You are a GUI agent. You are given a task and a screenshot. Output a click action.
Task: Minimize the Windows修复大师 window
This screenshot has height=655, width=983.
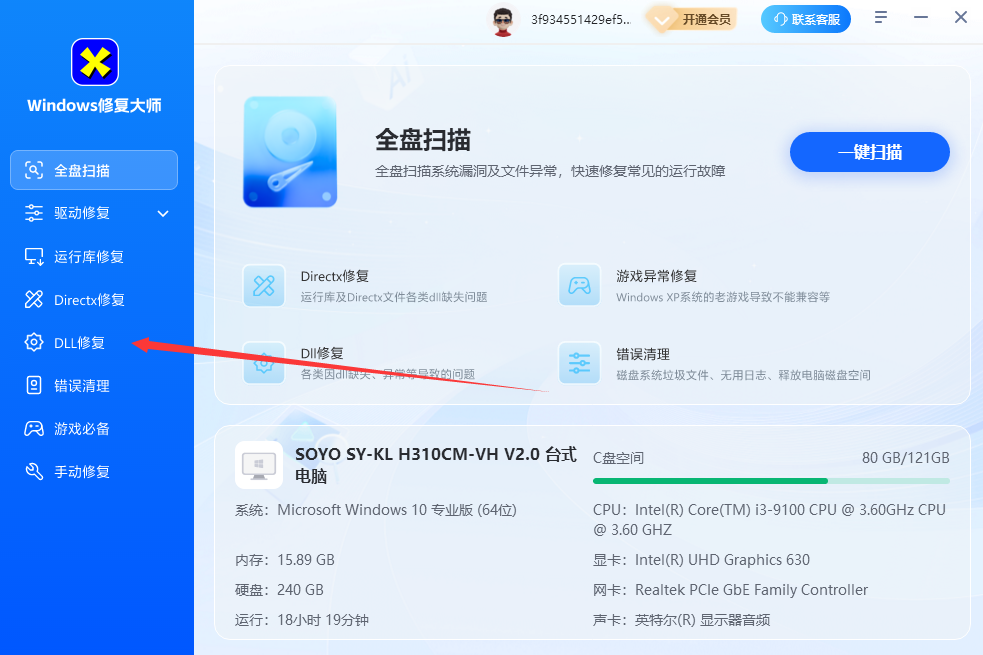click(x=921, y=18)
